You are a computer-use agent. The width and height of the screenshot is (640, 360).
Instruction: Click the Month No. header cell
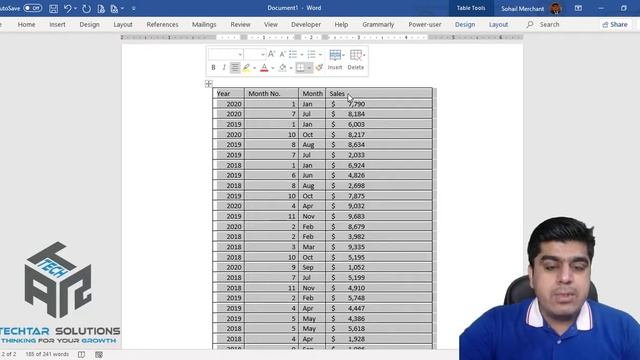point(271,93)
